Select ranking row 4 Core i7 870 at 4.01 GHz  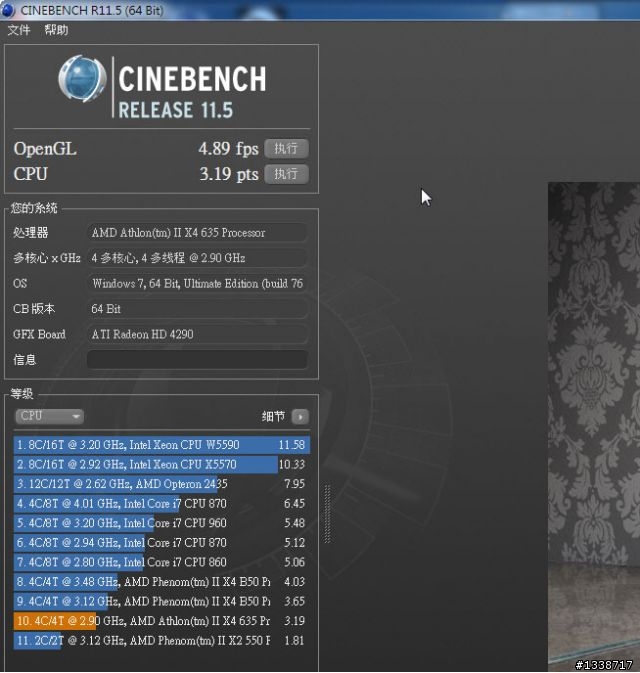(161, 503)
